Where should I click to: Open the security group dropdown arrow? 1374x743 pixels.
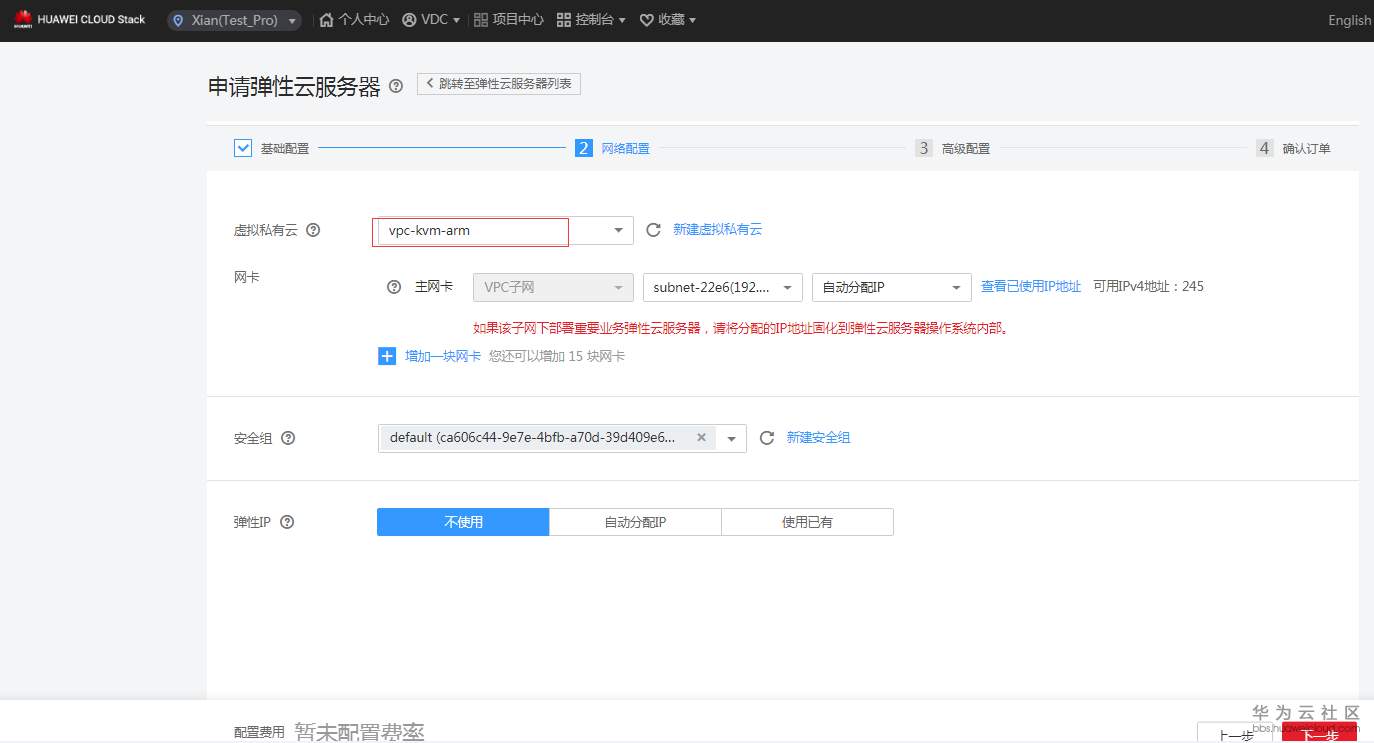point(732,439)
